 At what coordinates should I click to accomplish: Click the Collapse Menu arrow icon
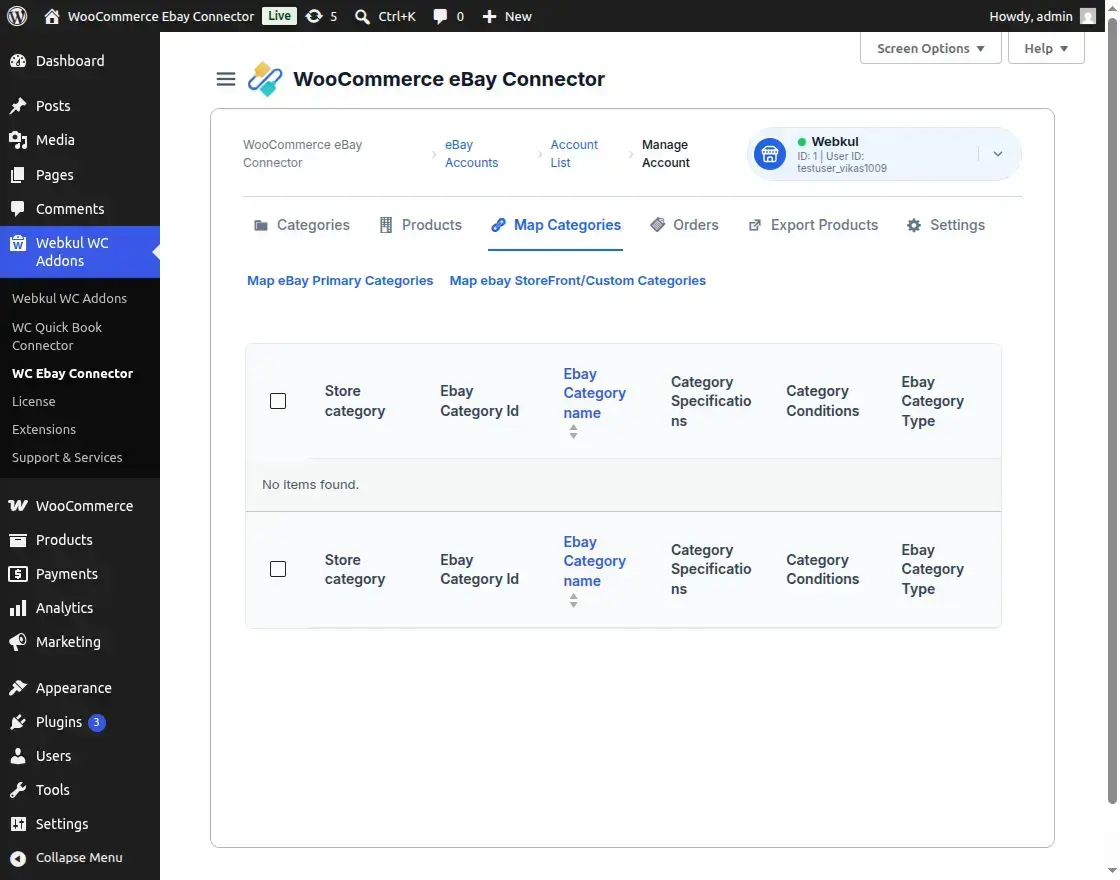click(x=18, y=858)
